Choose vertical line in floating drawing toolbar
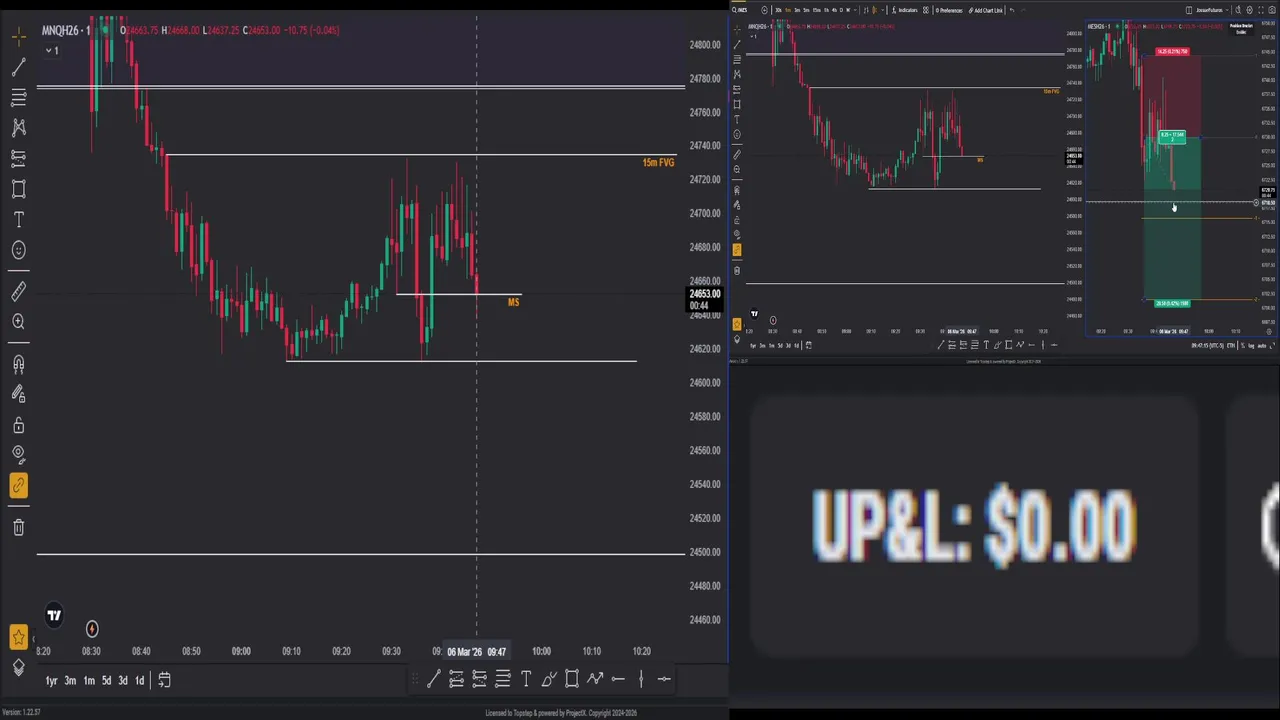 [641, 679]
